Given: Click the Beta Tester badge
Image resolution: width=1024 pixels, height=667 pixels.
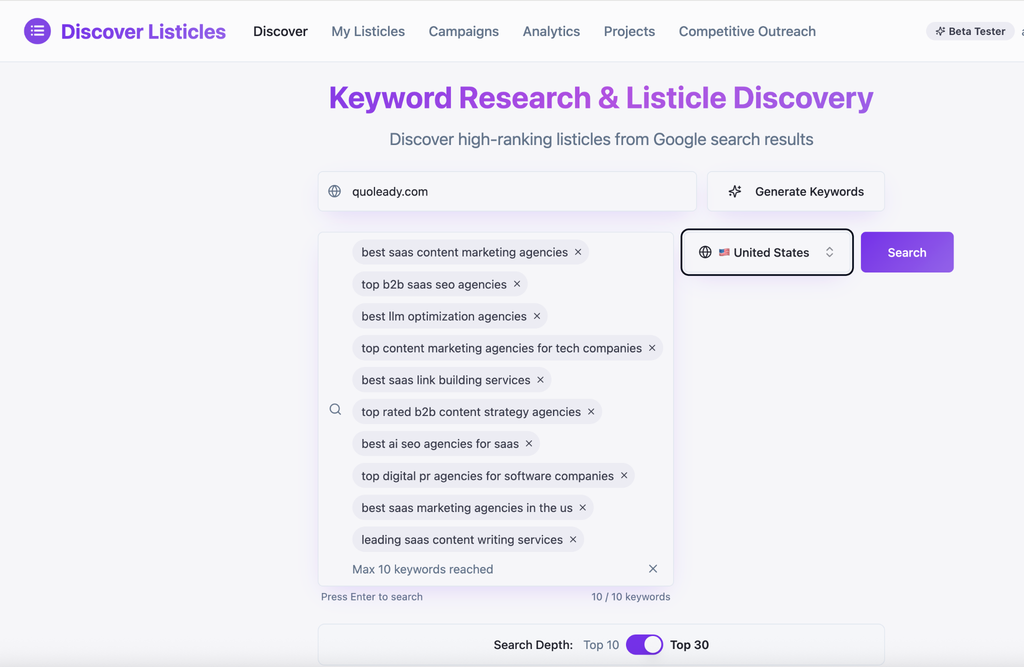Looking at the screenshot, I should (970, 31).
